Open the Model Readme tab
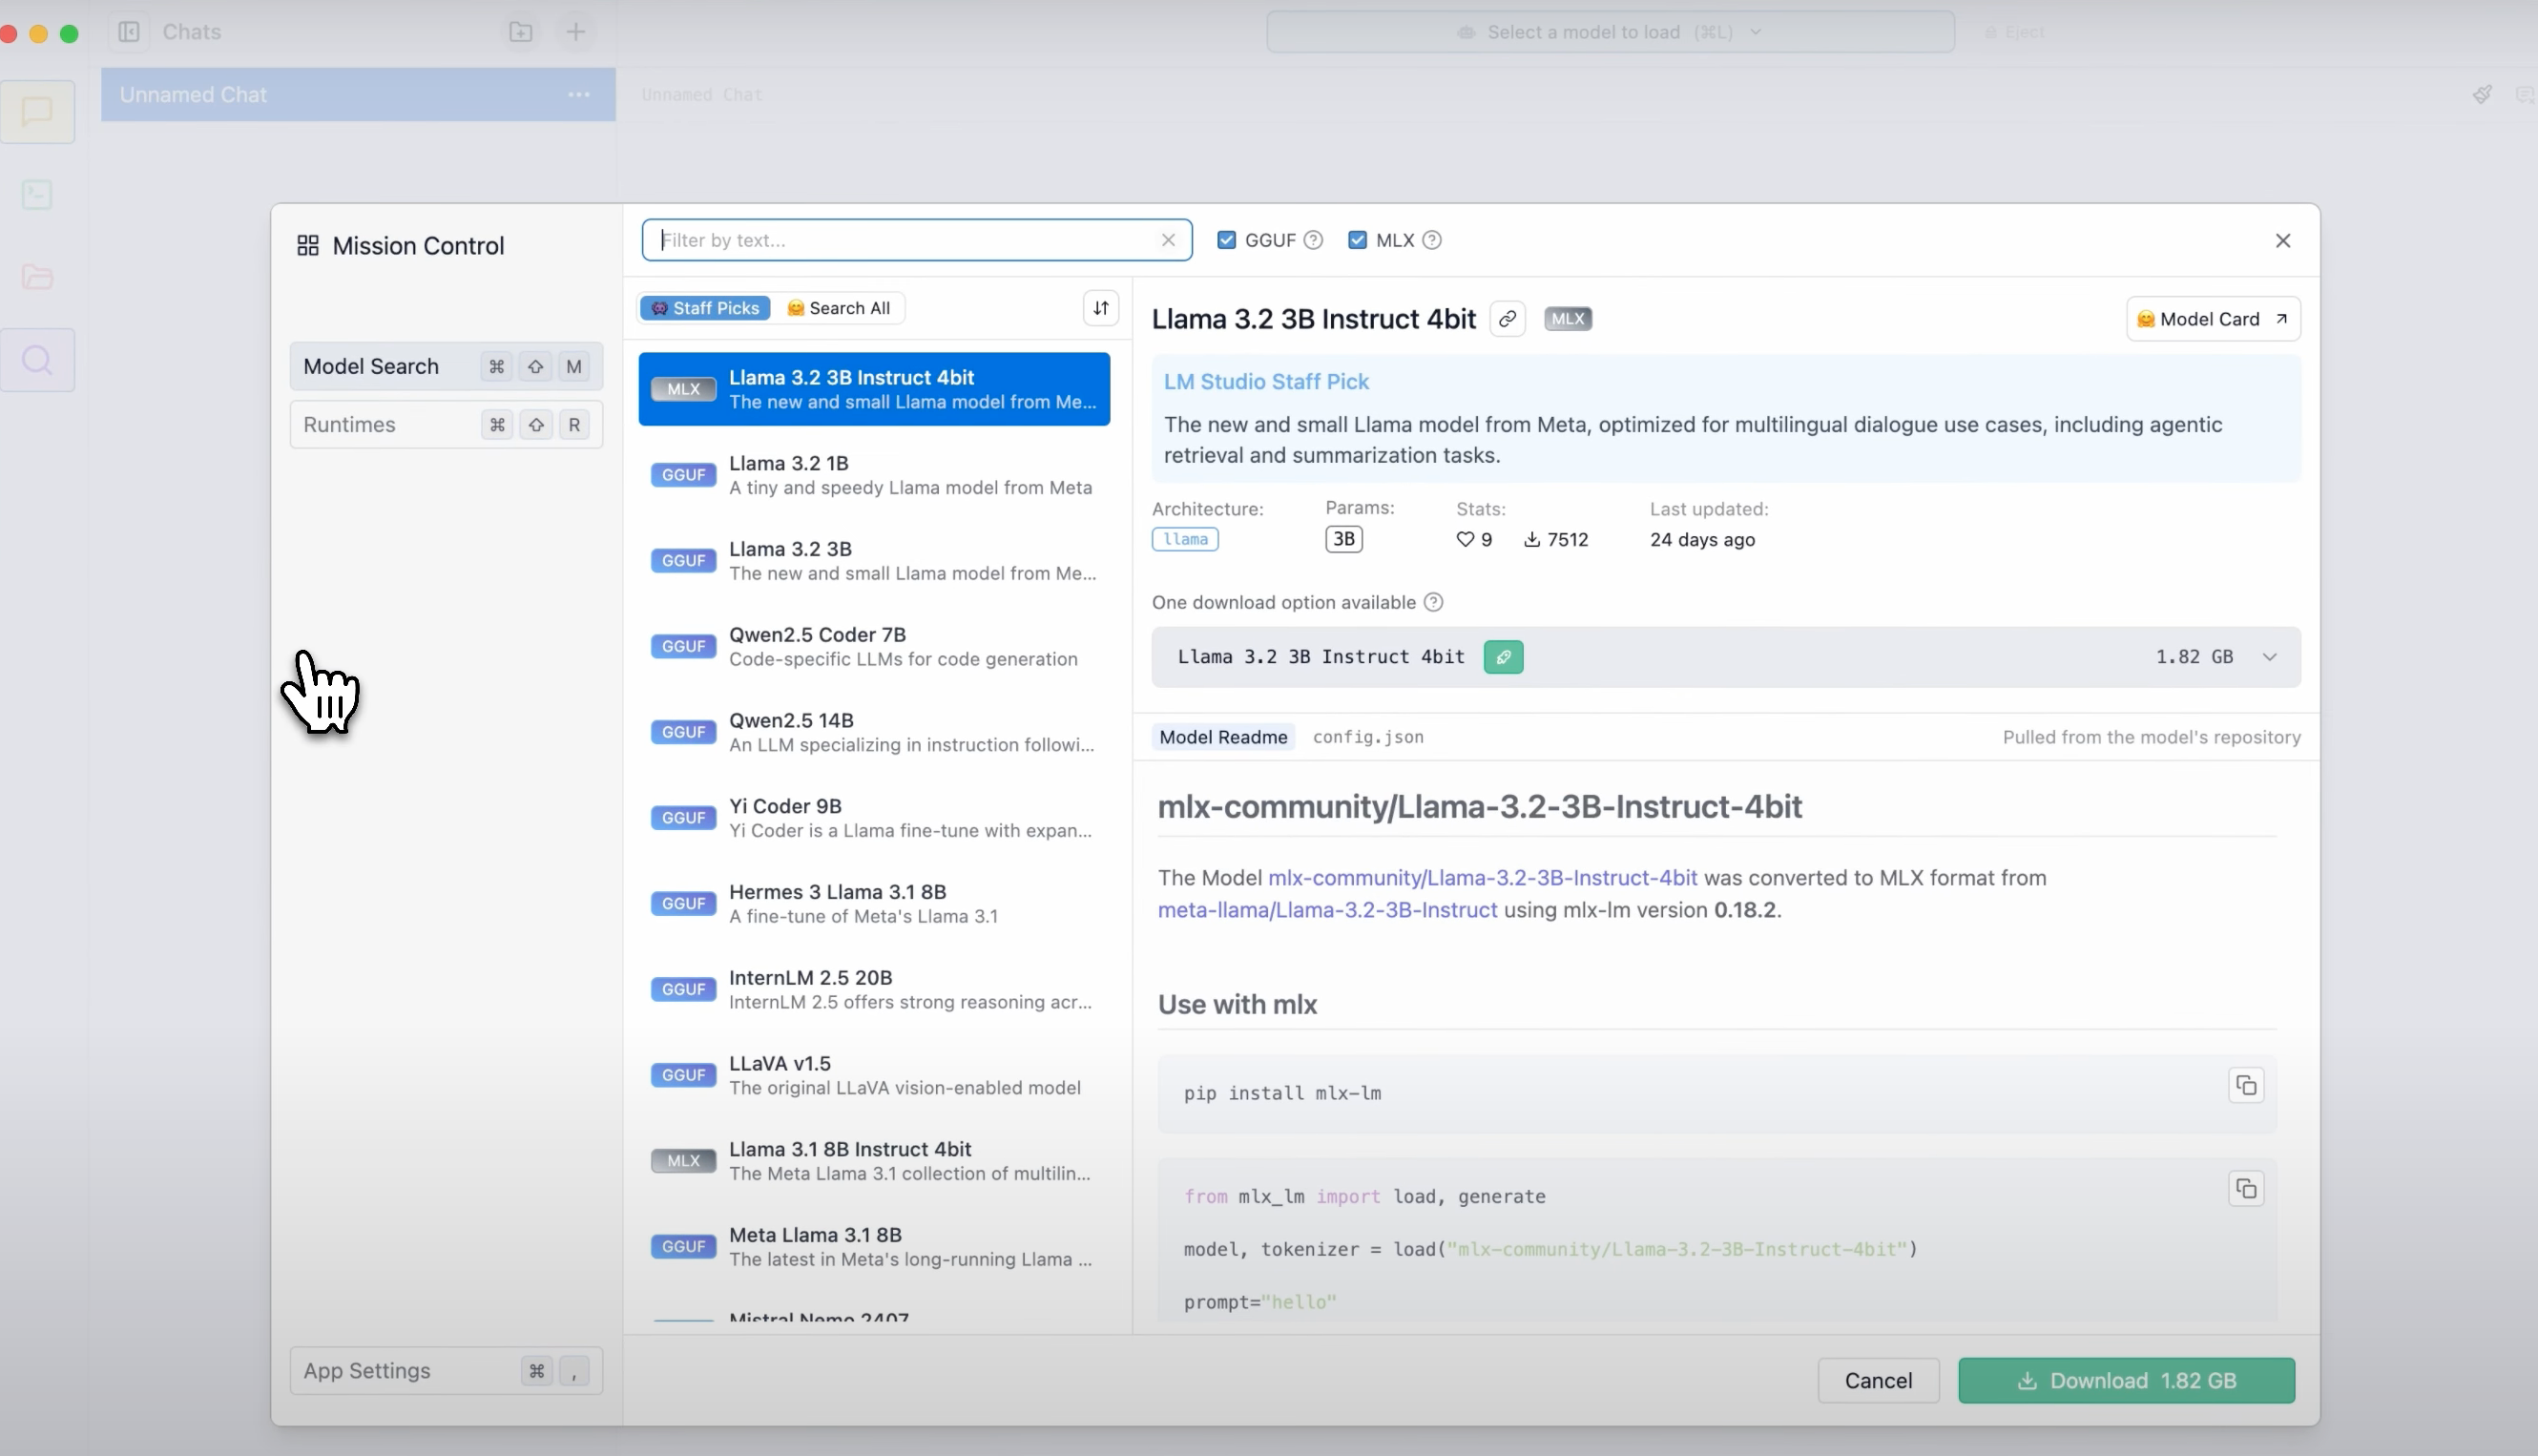2538x1456 pixels. click(x=1223, y=737)
